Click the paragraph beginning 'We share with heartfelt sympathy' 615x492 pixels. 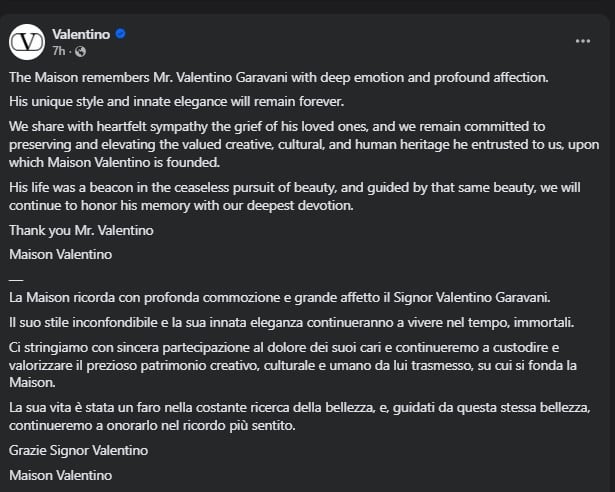tap(300, 145)
